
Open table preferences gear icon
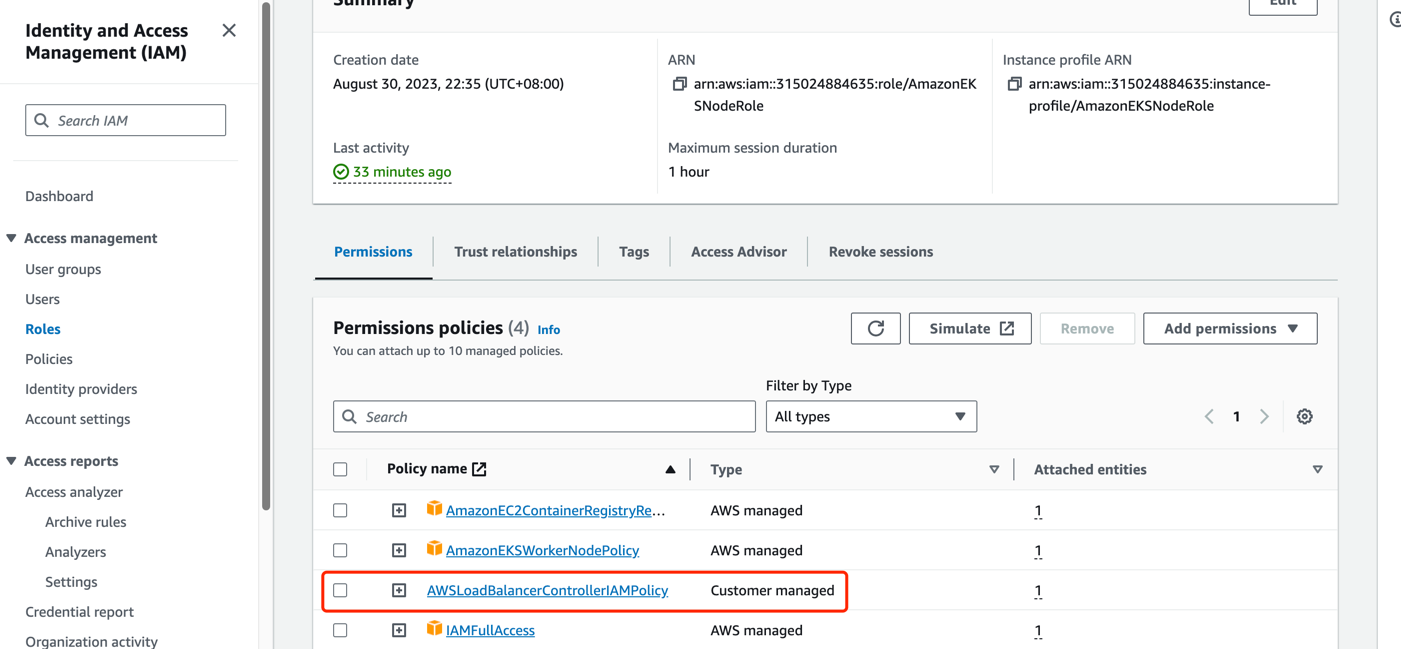coord(1304,417)
